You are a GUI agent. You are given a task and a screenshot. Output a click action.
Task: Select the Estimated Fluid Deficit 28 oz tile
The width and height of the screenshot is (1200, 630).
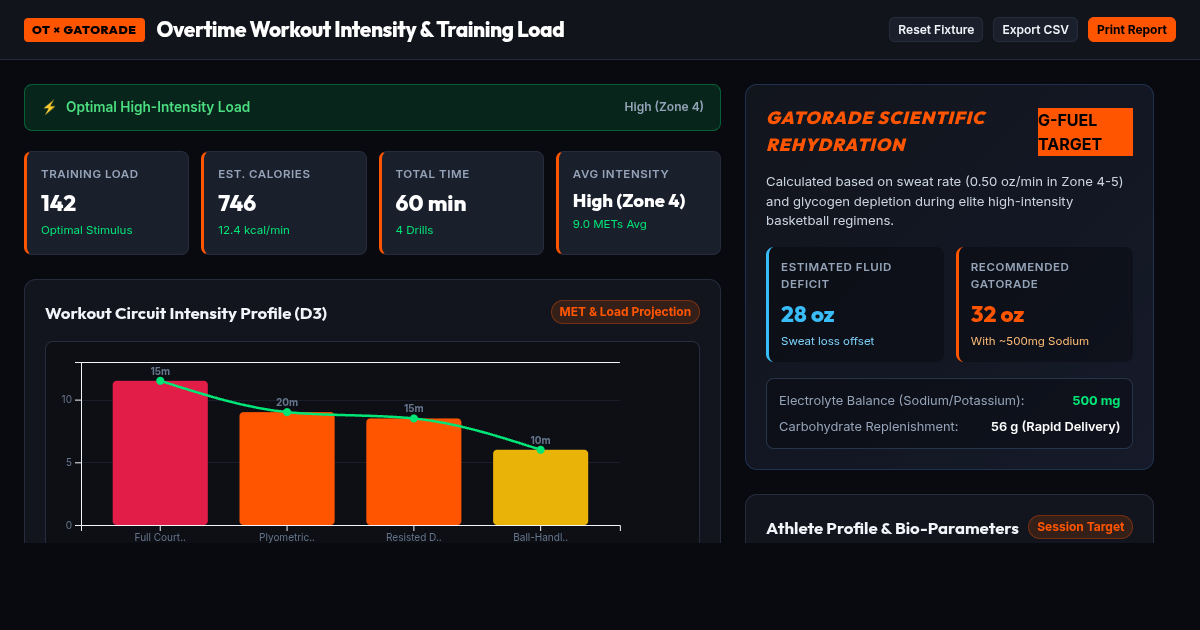855,304
